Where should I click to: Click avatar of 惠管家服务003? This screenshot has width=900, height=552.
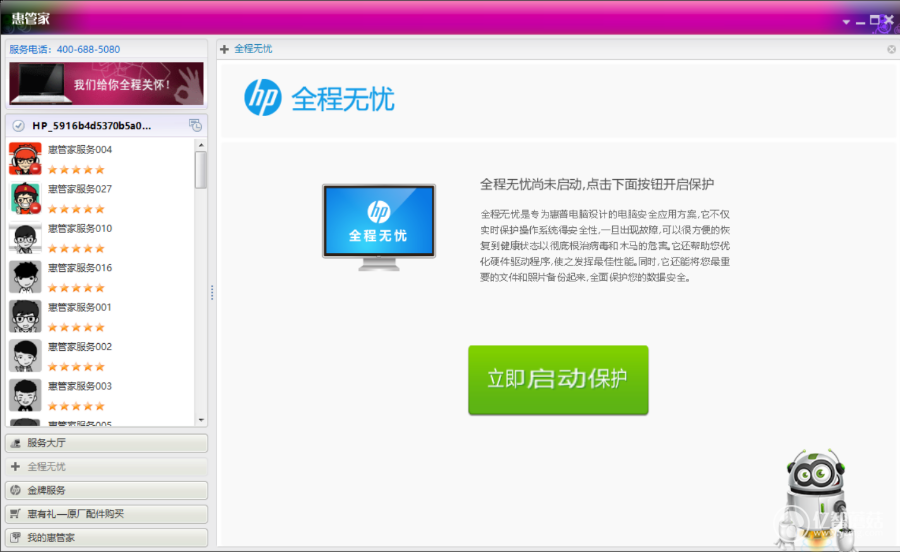pos(25,395)
